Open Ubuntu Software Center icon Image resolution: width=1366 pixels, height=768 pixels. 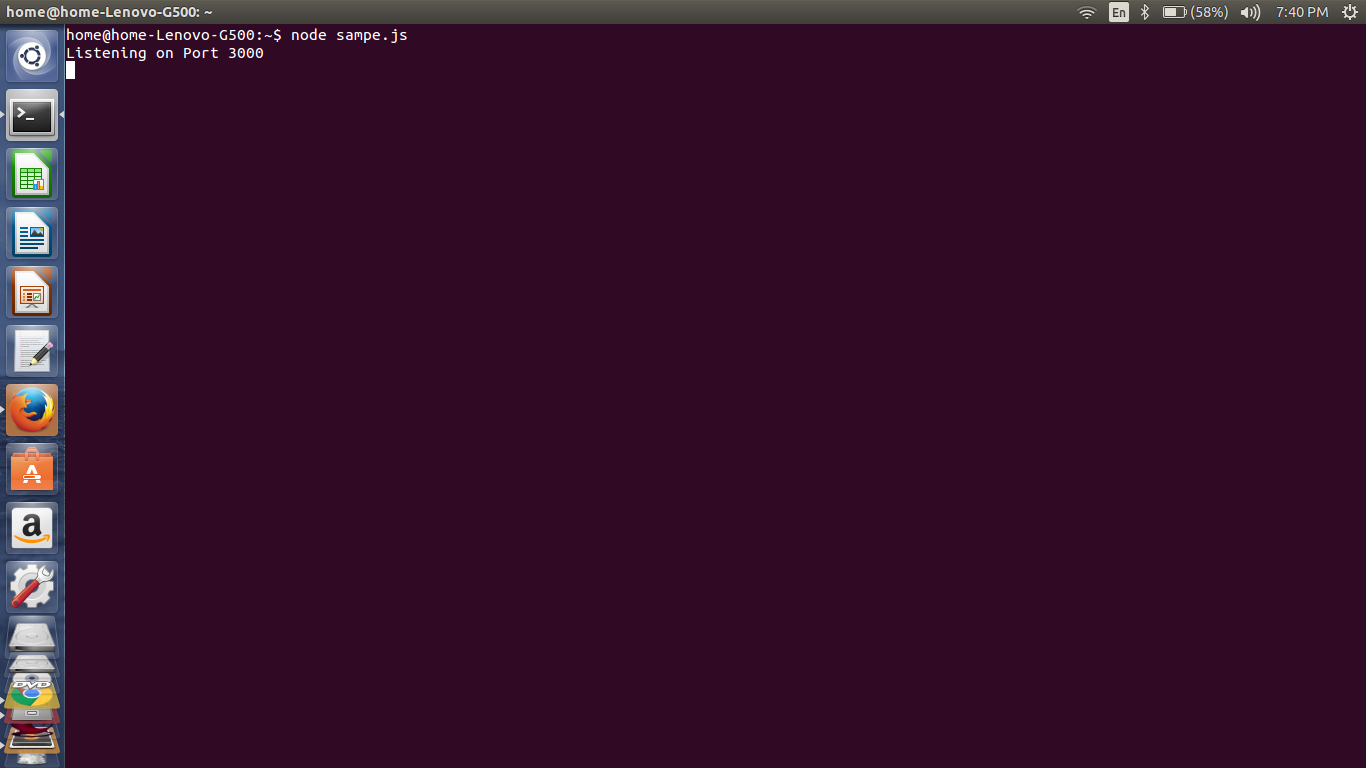pos(32,469)
